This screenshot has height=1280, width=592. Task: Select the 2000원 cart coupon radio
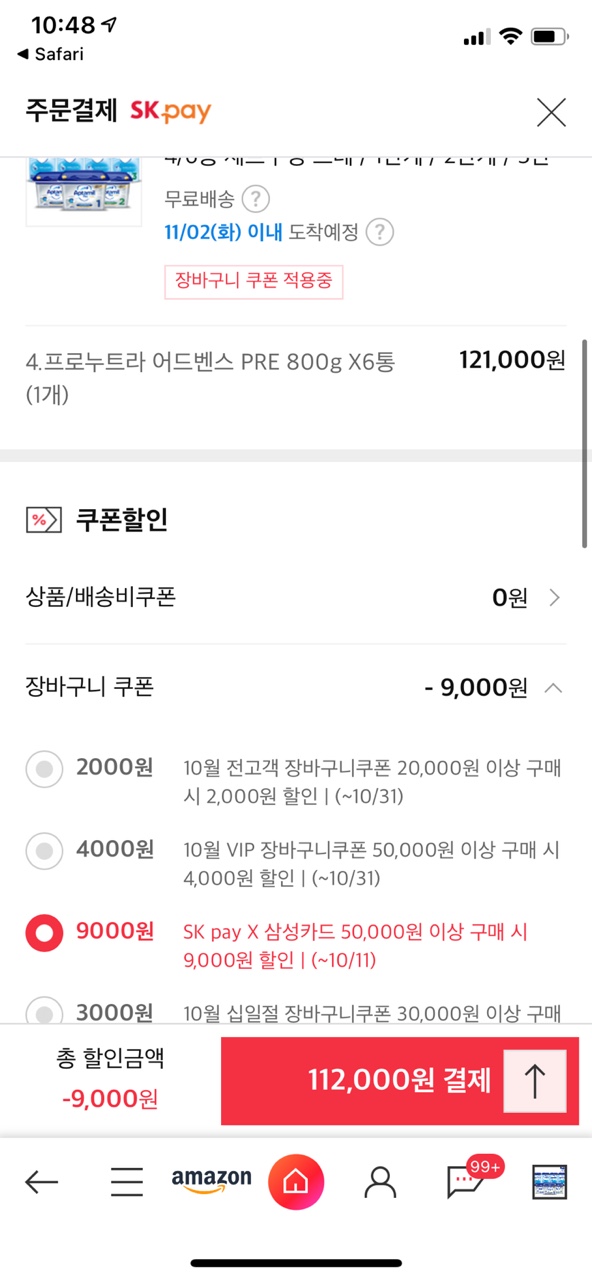click(43, 769)
